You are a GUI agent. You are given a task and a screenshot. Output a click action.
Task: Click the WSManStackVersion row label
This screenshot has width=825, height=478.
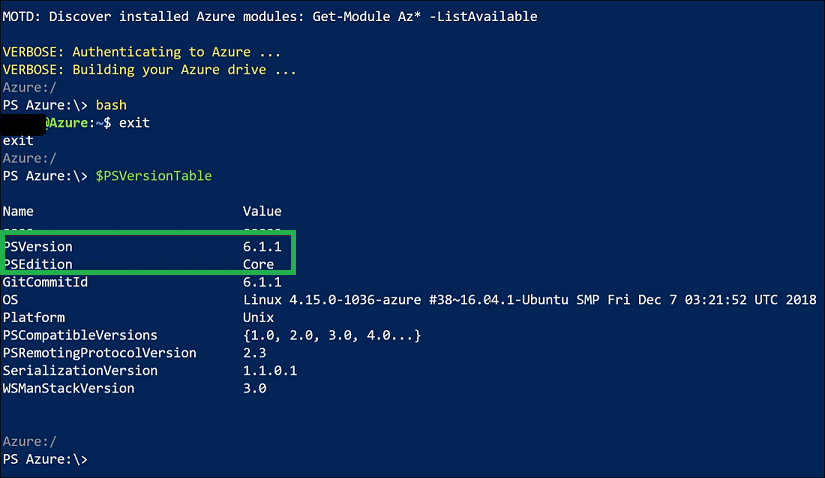click(68, 389)
